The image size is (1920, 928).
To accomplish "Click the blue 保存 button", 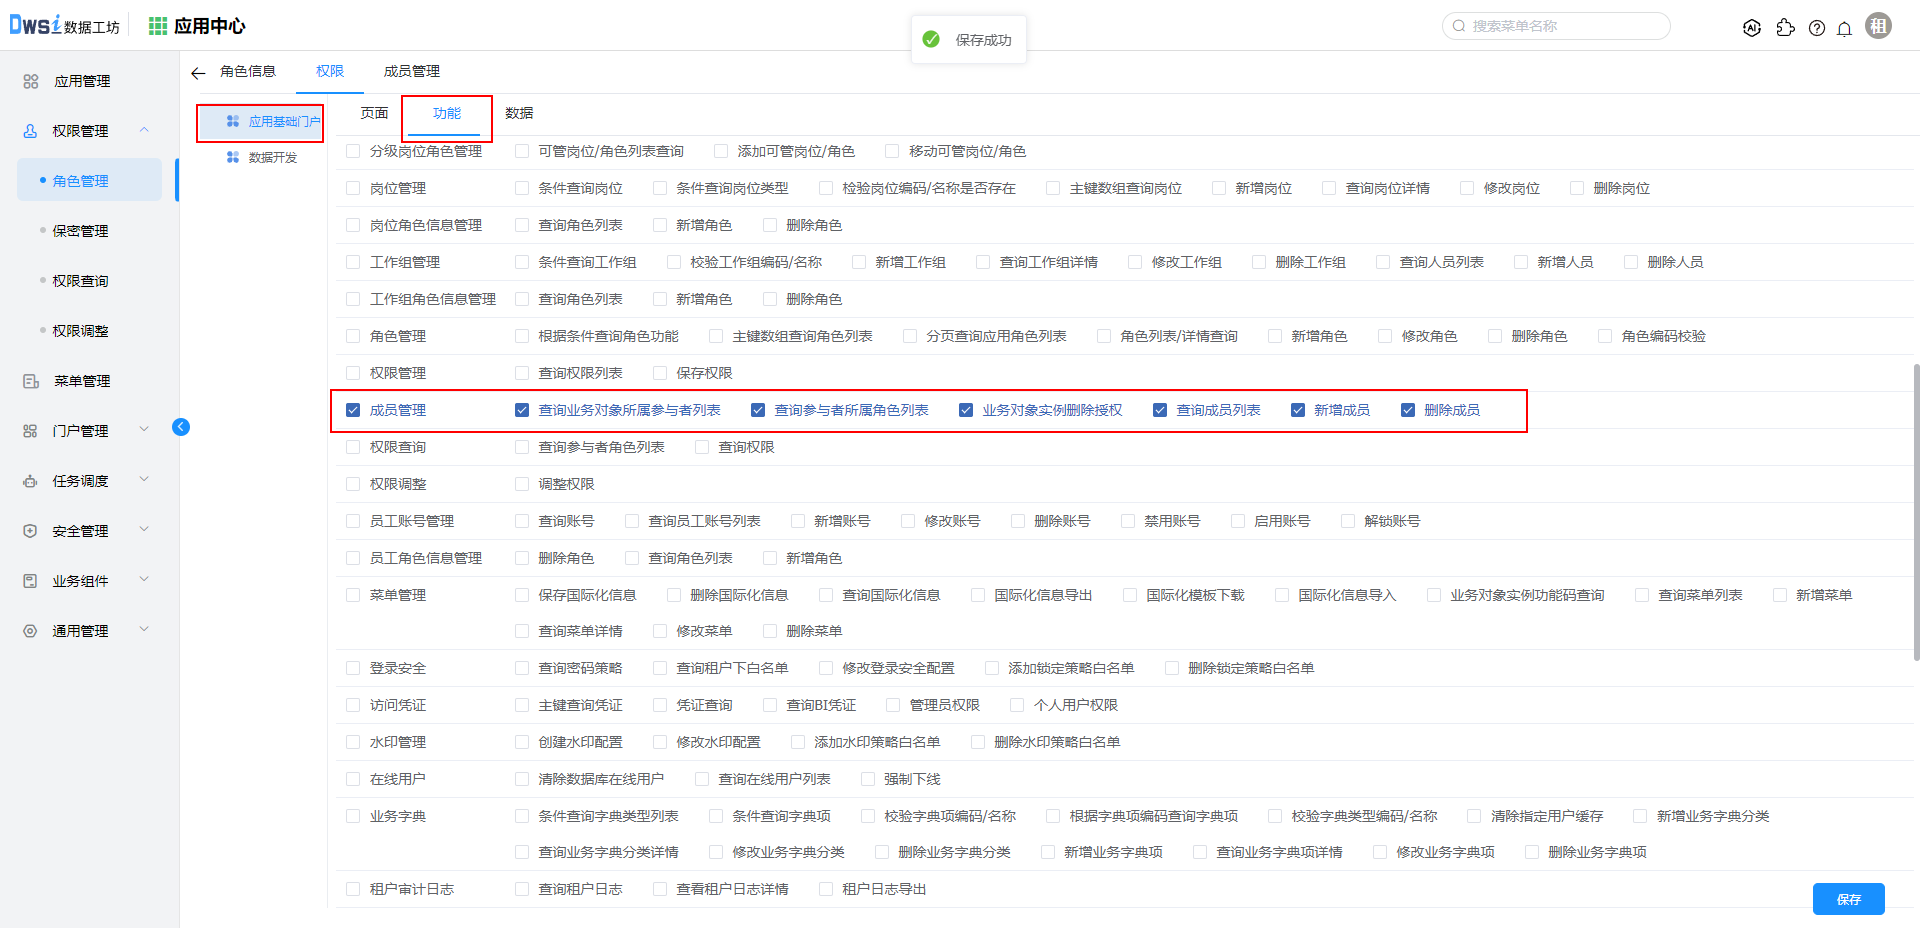I will pyautogui.click(x=1848, y=899).
